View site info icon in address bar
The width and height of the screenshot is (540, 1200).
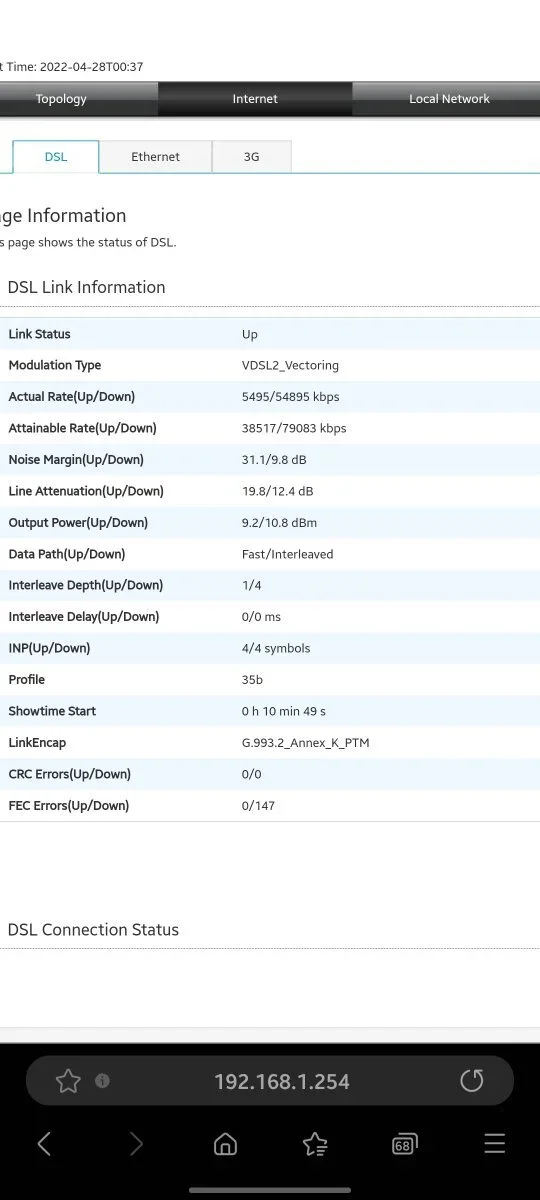click(x=102, y=1081)
